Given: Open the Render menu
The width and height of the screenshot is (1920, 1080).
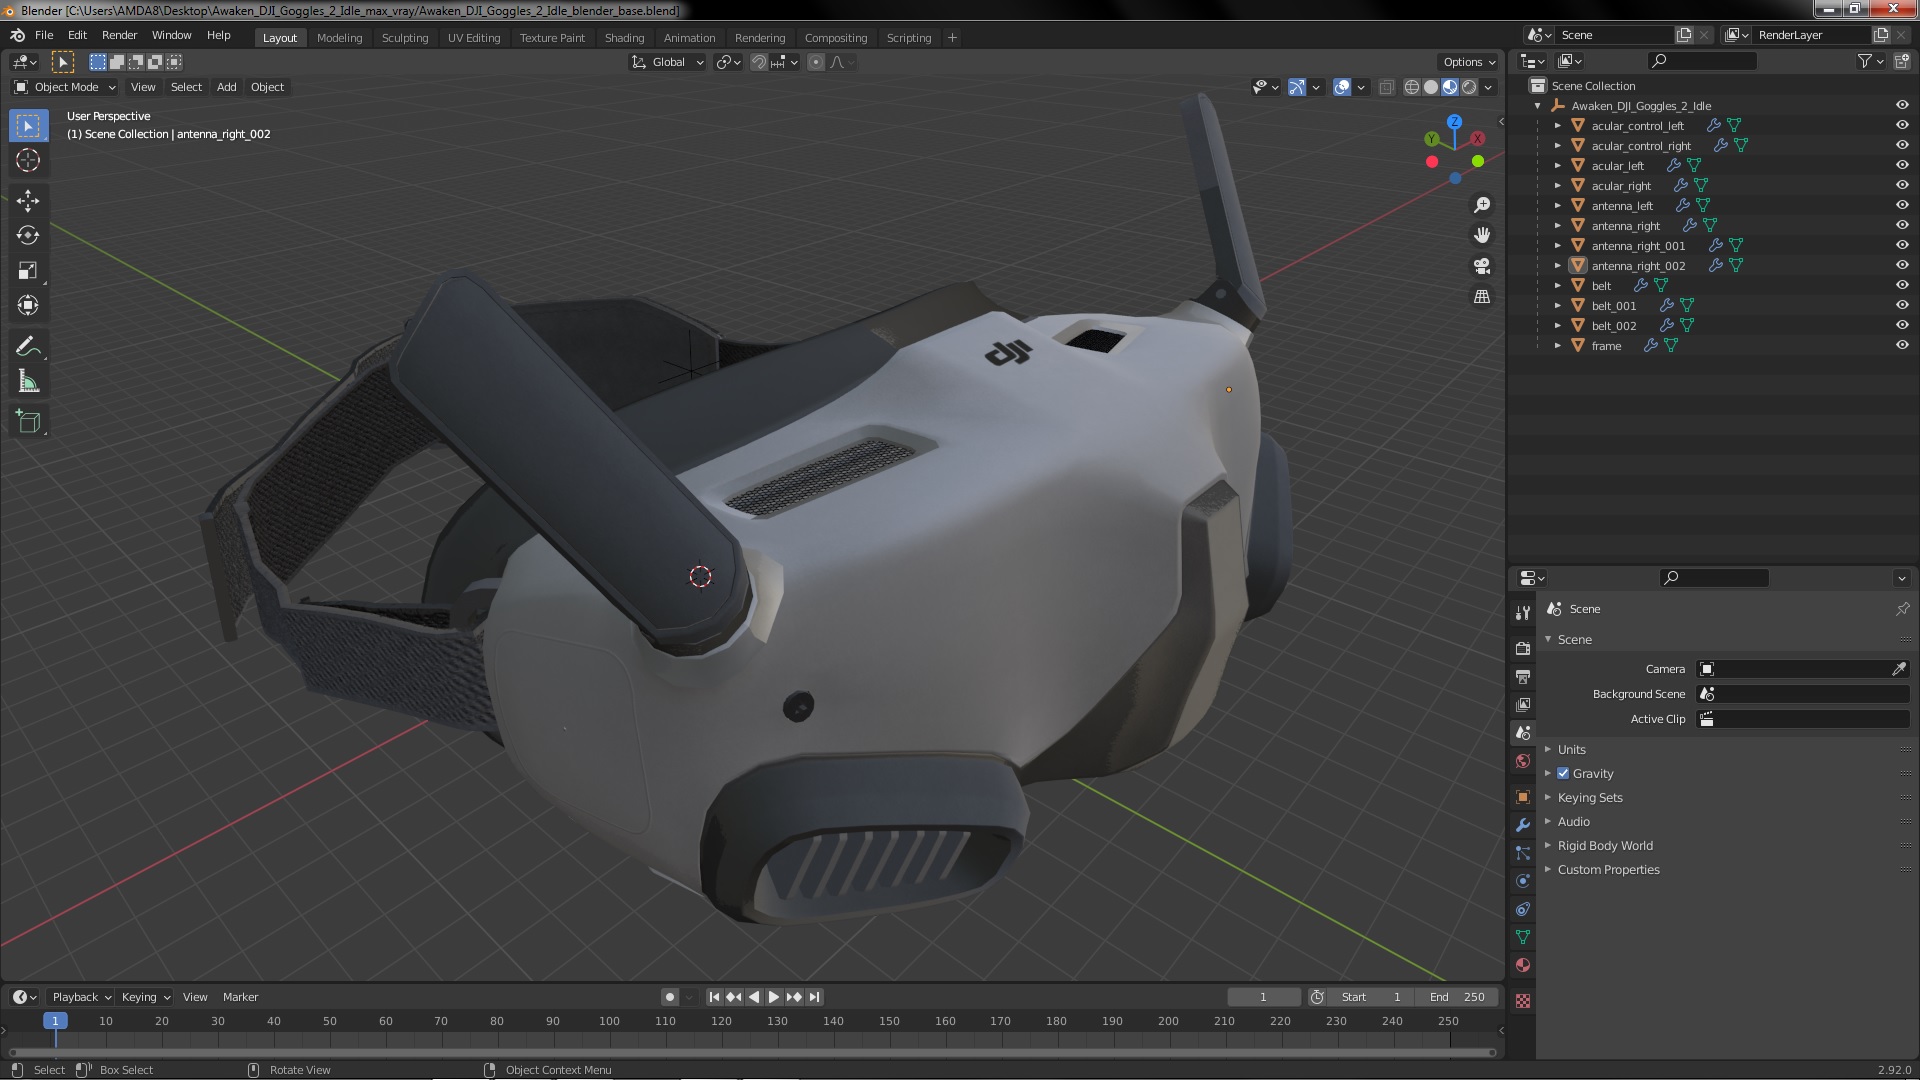Looking at the screenshot, I should [119, 35].
